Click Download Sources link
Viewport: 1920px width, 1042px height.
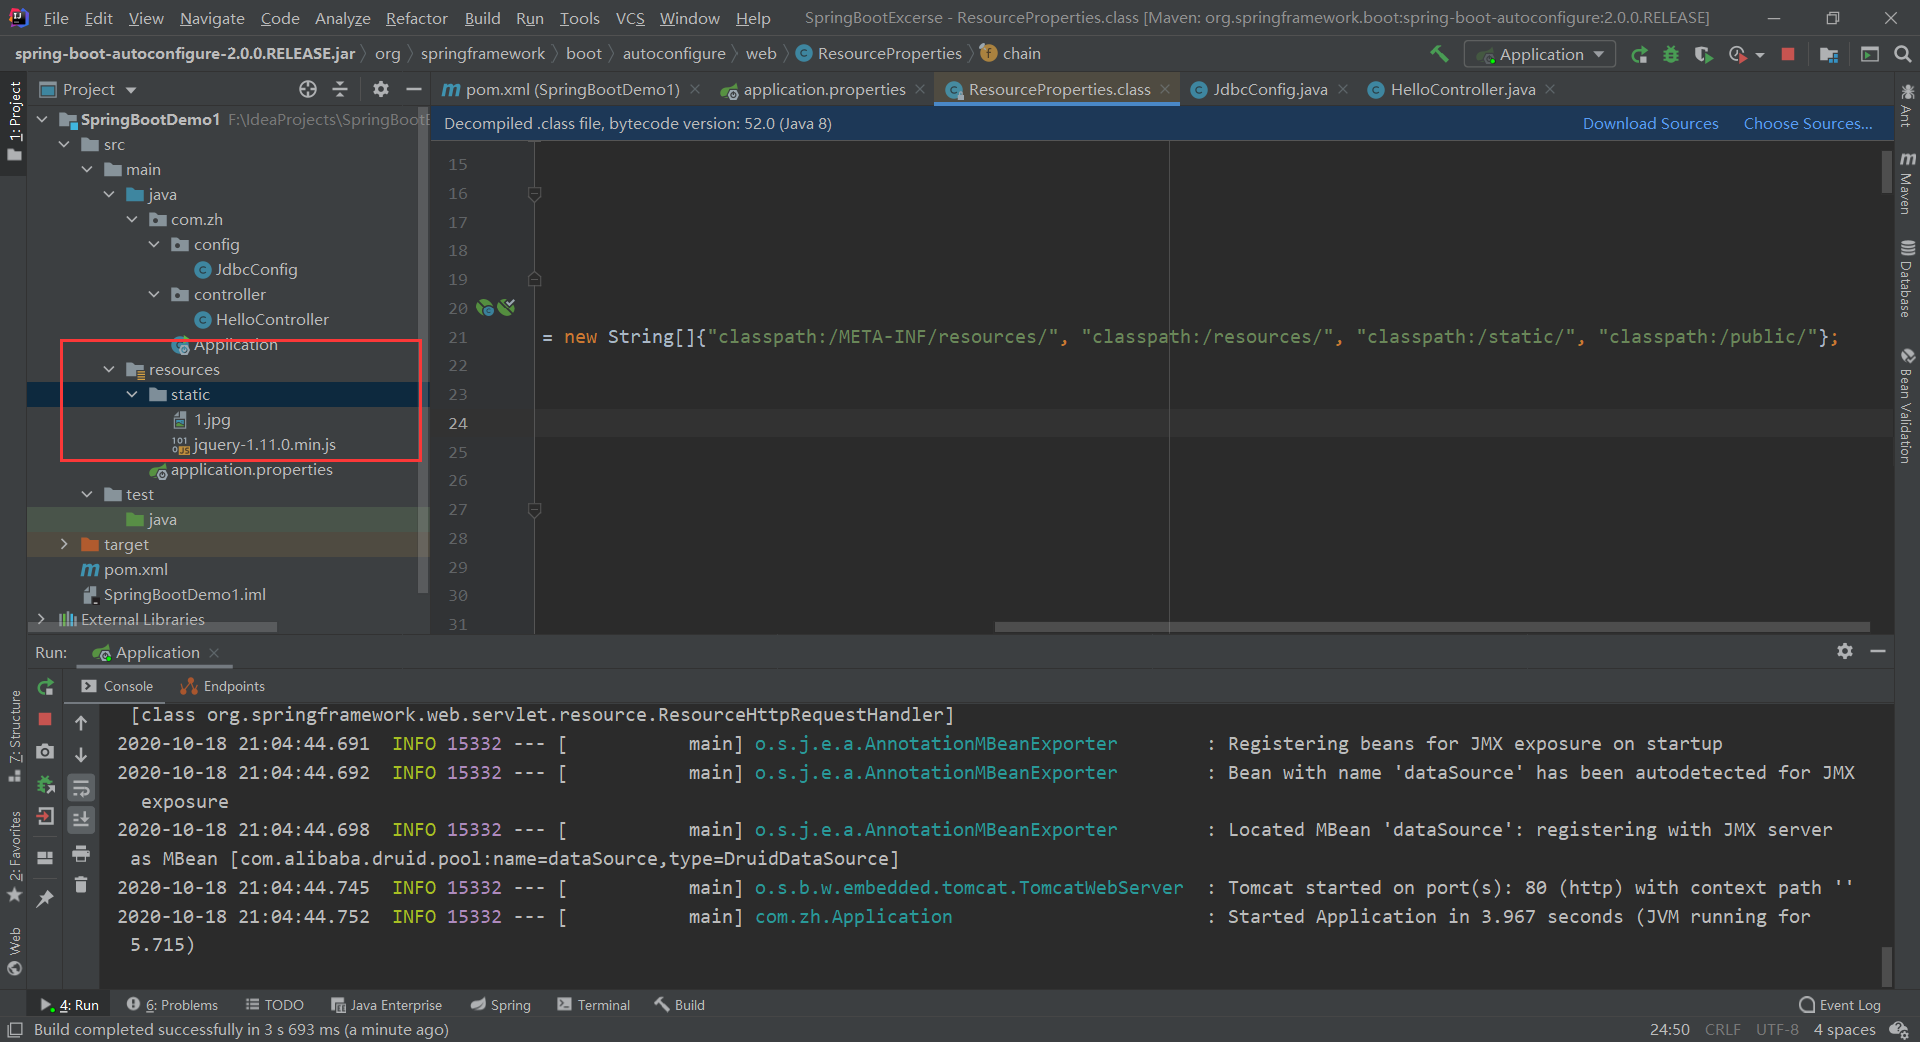[1650, 123]
